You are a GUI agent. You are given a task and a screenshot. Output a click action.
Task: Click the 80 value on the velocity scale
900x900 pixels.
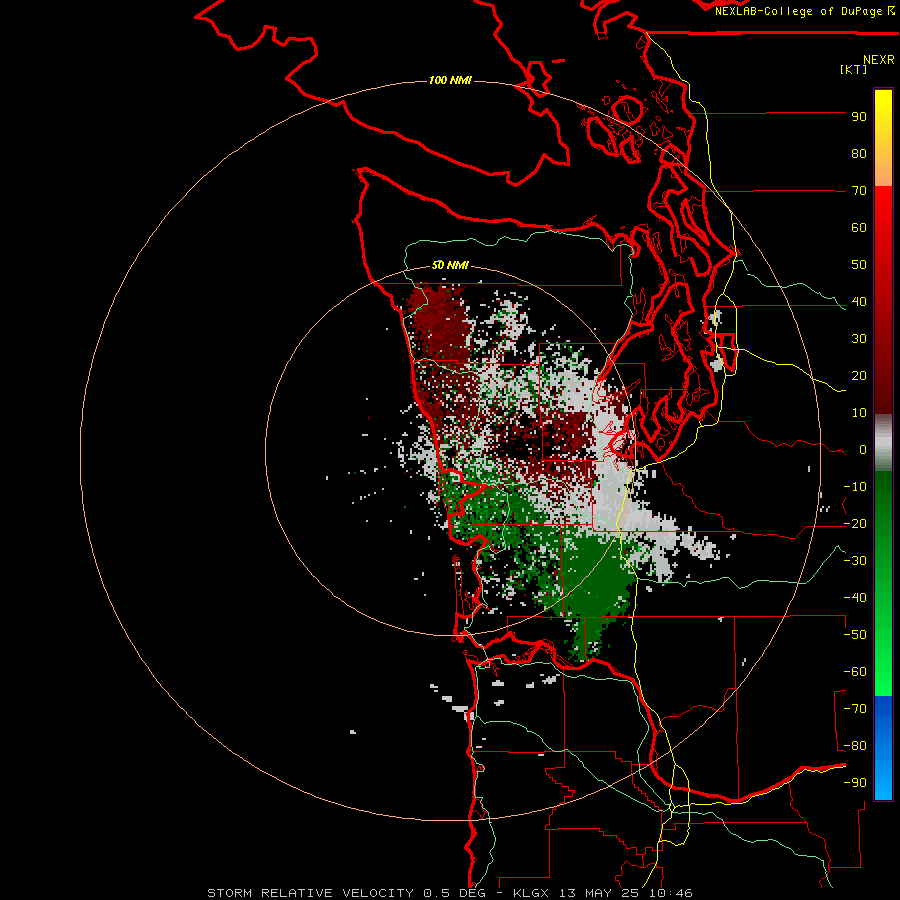coord(859,154)
